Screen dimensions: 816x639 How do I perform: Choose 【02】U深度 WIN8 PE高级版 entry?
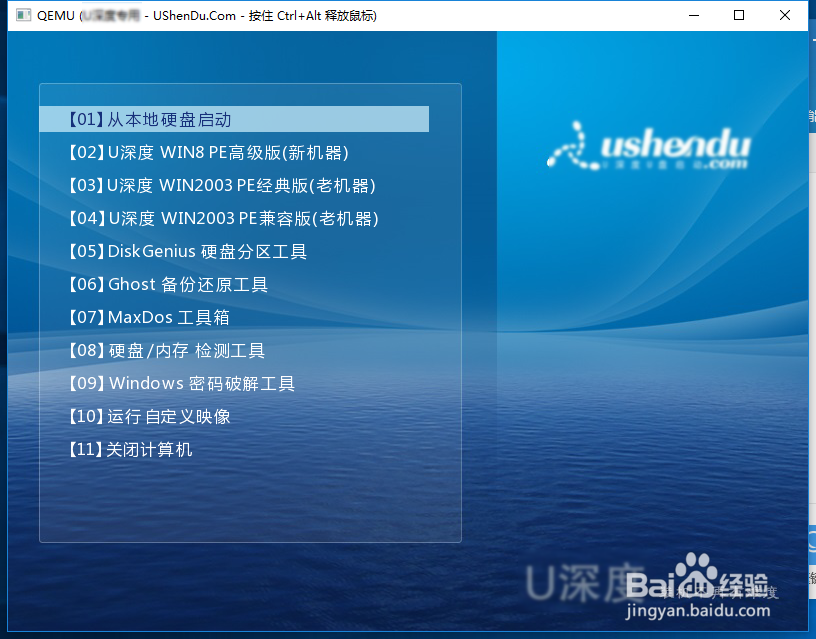209,152
